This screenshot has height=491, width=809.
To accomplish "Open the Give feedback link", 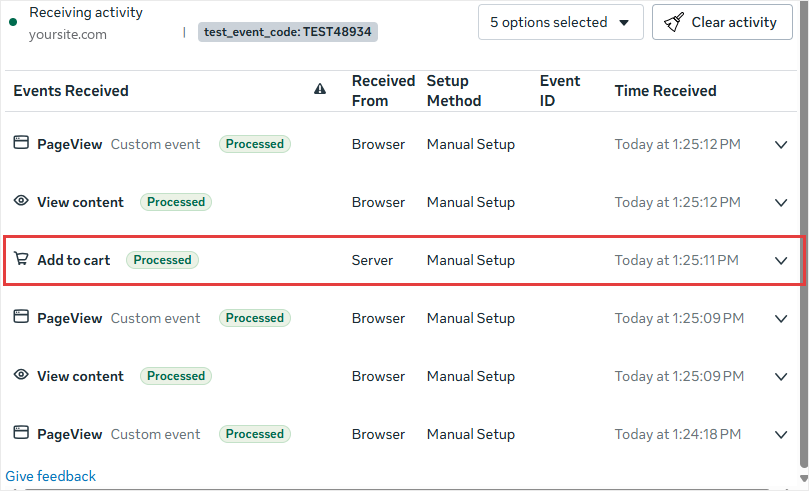I will pos(51,476).
